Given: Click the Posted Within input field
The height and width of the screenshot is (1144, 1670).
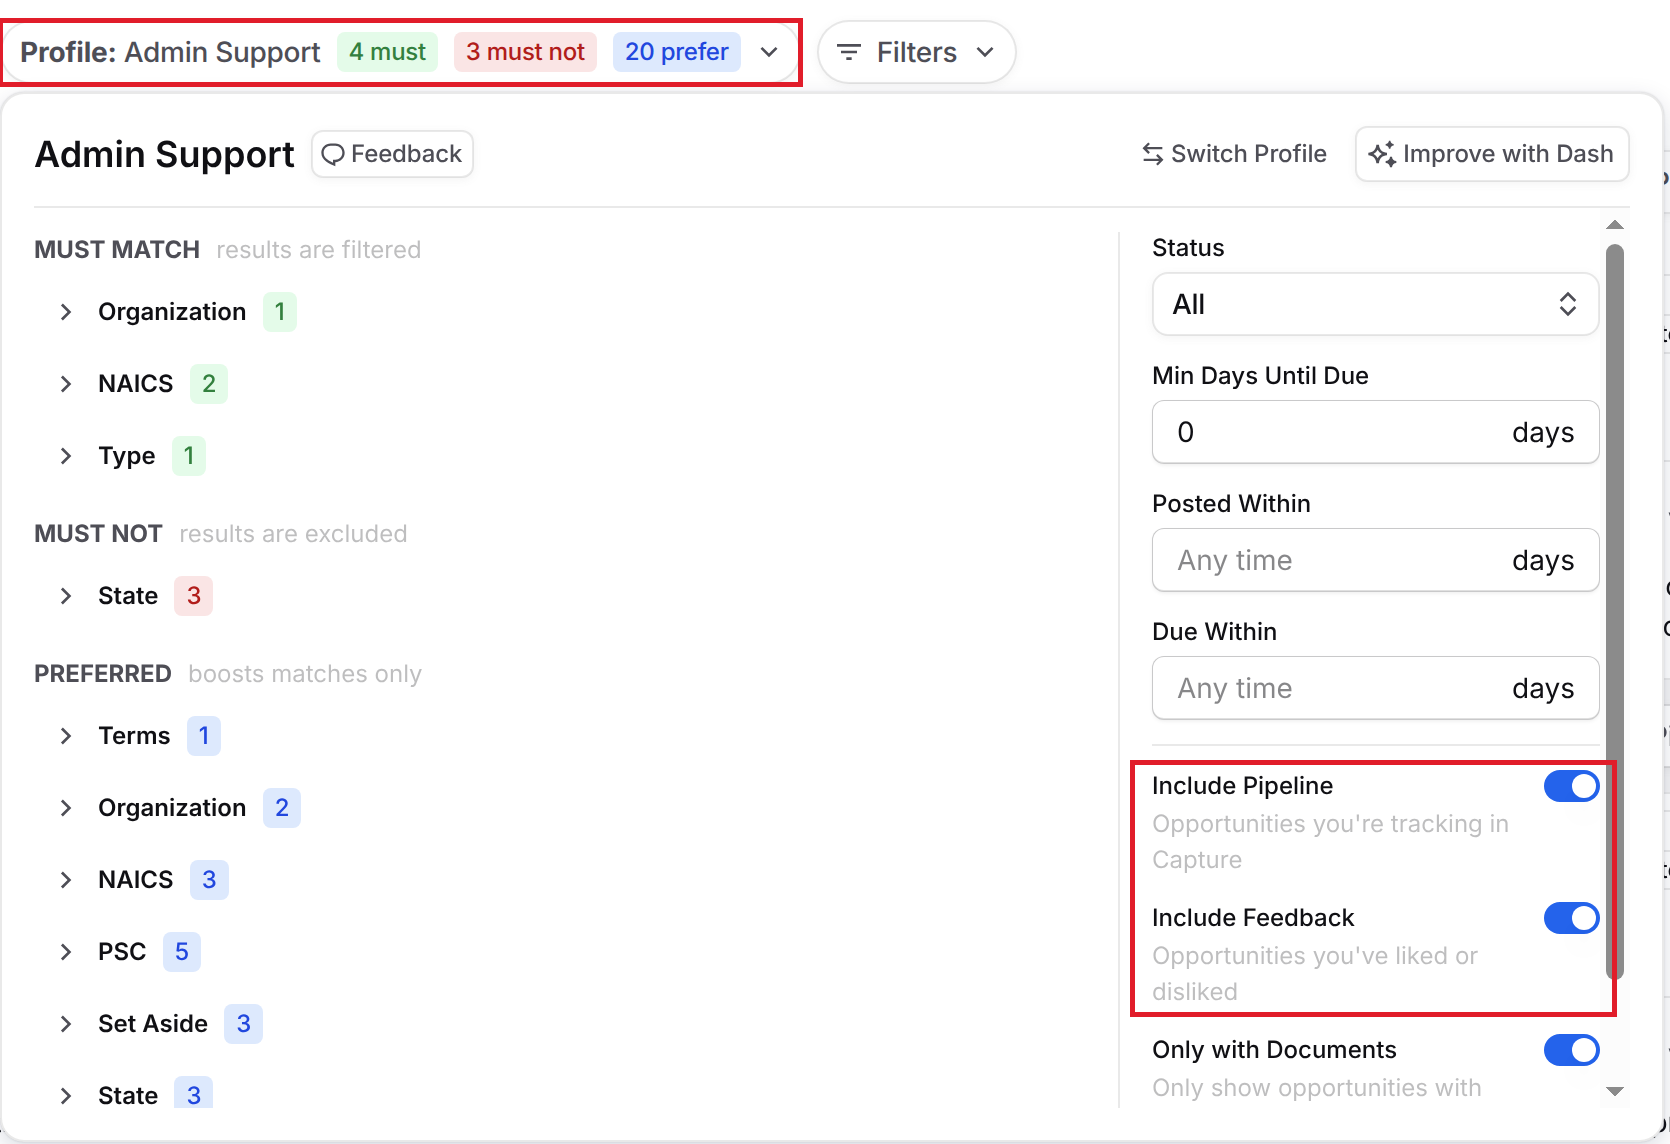Looking at the screenshot, I should tap(1375, 560).
